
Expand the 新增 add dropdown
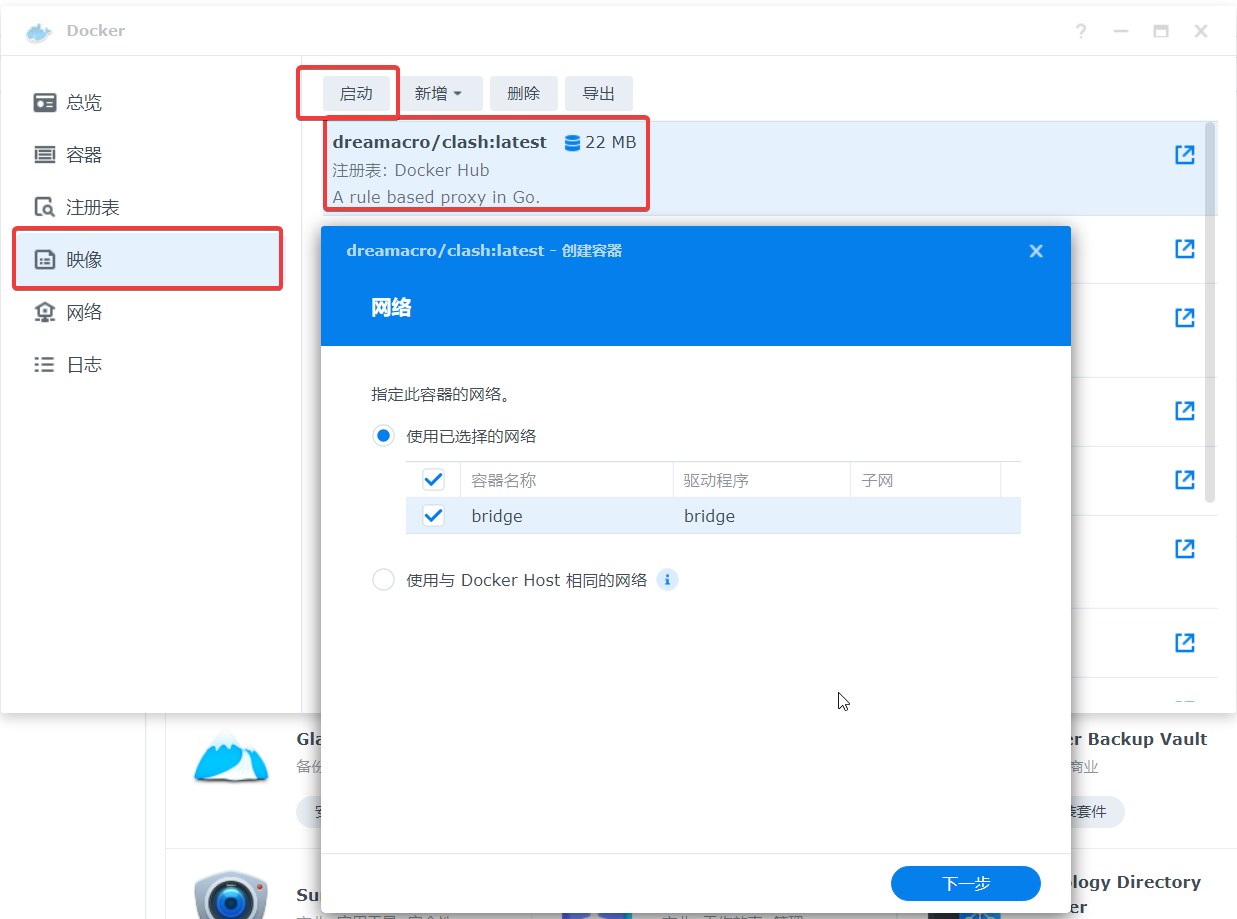click(439, 93)
